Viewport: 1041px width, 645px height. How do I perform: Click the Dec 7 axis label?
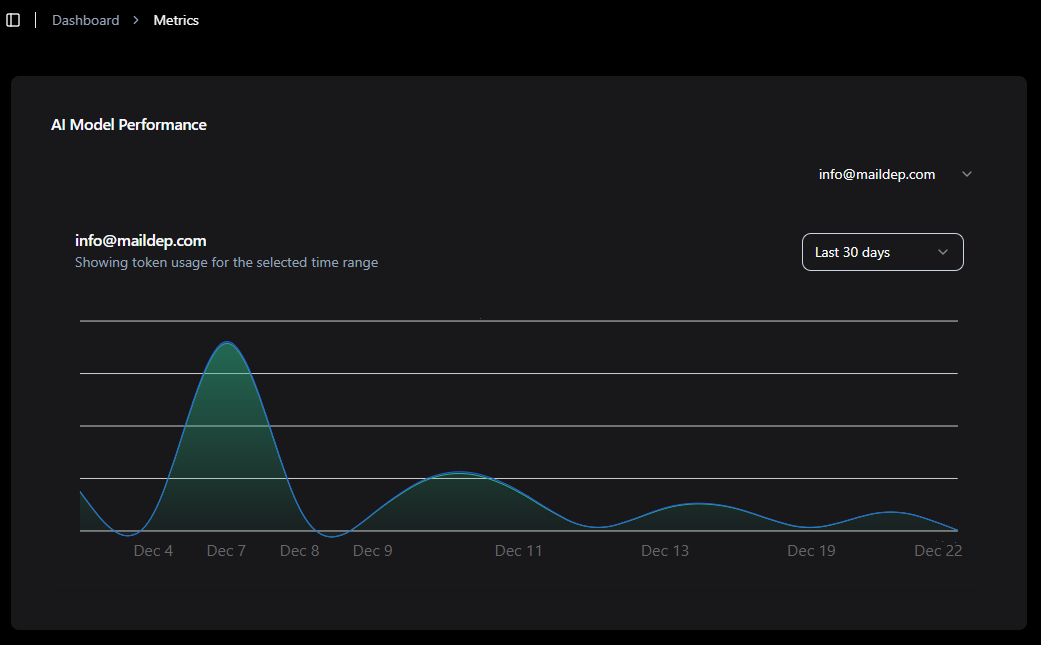click(x=226, y=551)
